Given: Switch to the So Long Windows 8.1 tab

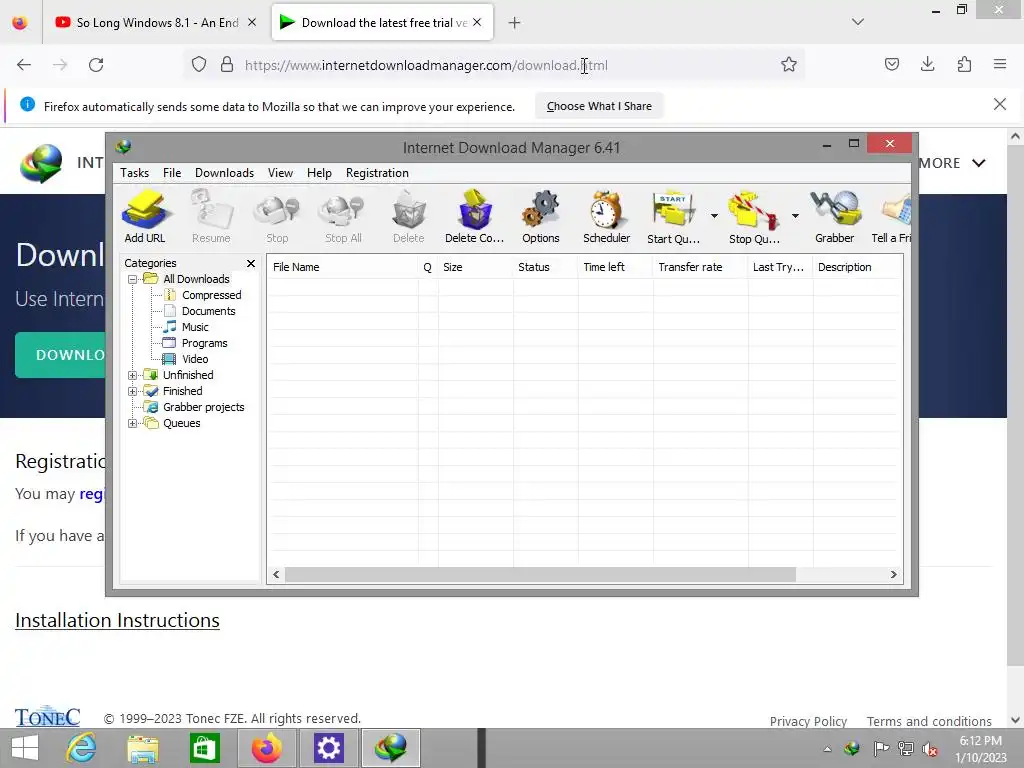Looking at the screenshot, I should [155, 23].
